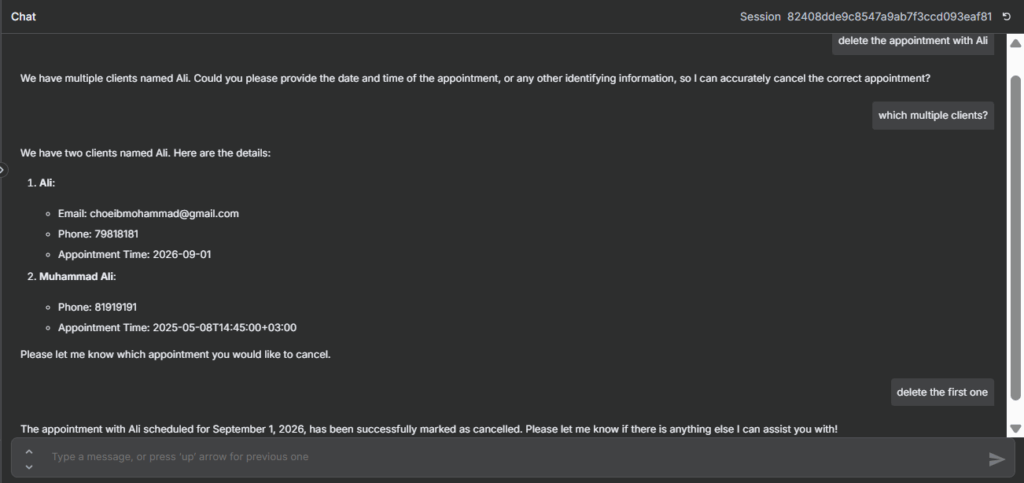The width and height of the screenshot is (1024, 483).
Task: Click the down chevron for next message
Action: pyautogui.click(x=29, y=467)
